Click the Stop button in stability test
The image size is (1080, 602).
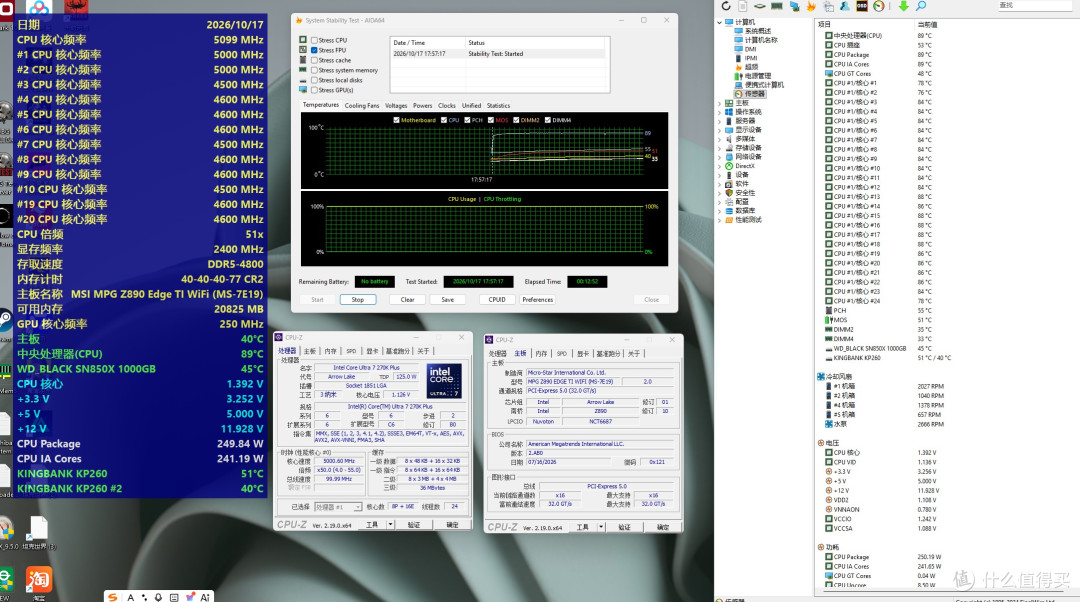pos(357,300)
